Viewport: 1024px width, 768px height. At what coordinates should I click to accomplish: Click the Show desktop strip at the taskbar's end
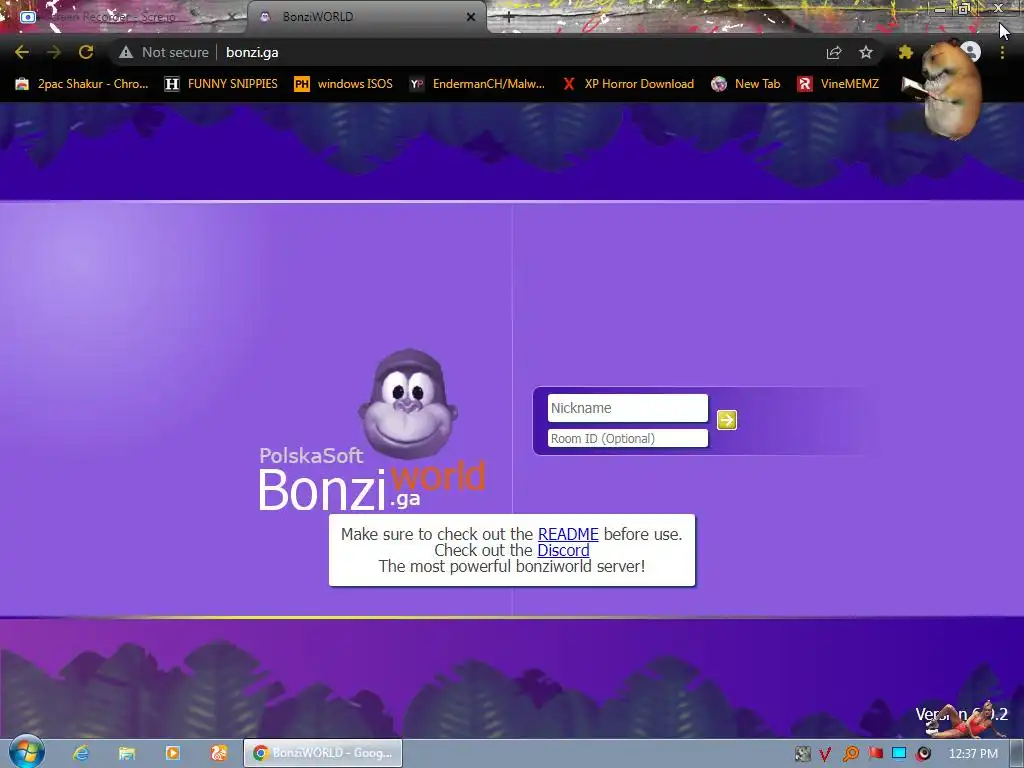[x=1018, y=754]
